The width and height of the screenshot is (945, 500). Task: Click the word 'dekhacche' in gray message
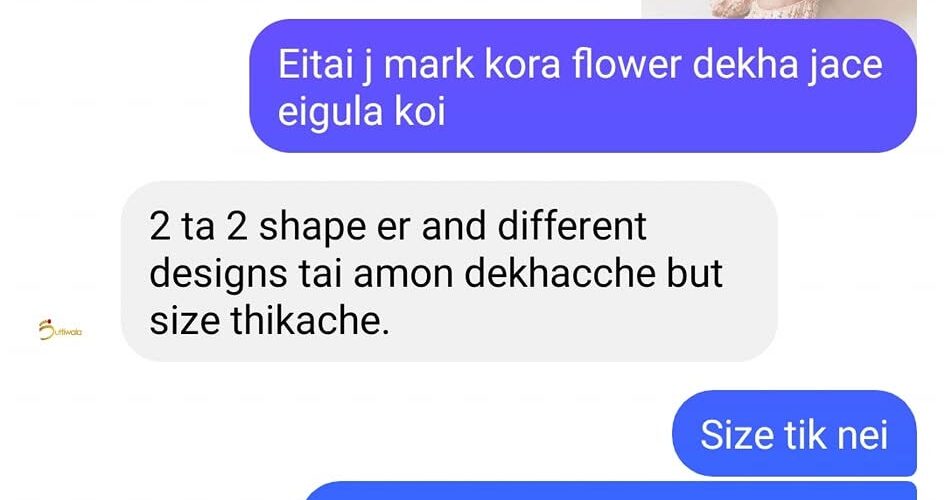(560, 273)
